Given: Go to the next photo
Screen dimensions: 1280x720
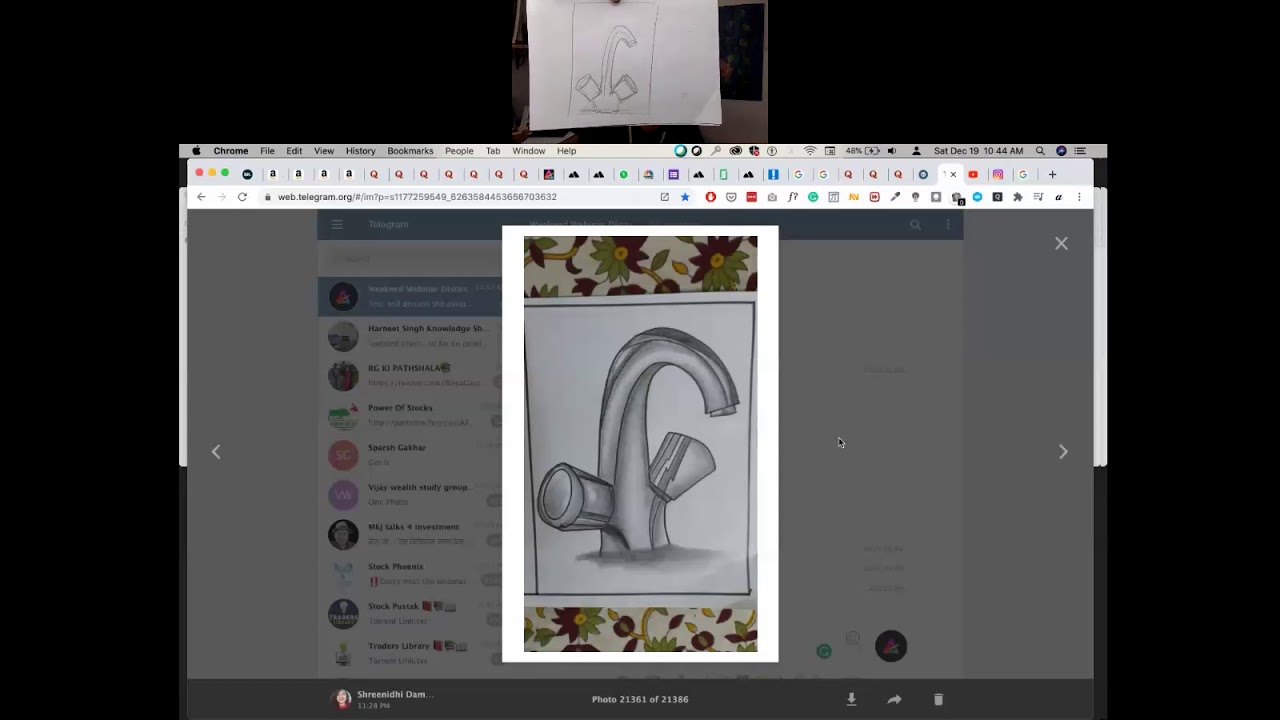Looking at the screenshot, I should [1063, 452].
